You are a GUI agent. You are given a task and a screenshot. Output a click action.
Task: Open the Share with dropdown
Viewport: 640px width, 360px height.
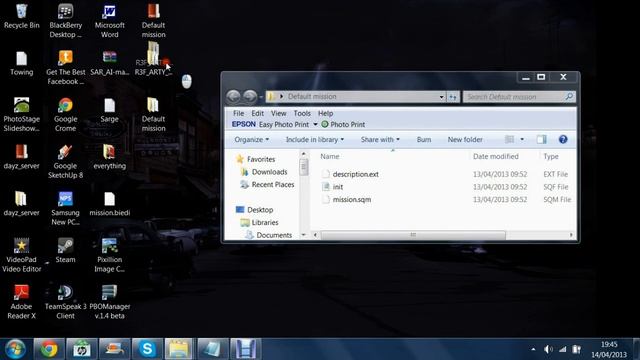tap(380, 140)
